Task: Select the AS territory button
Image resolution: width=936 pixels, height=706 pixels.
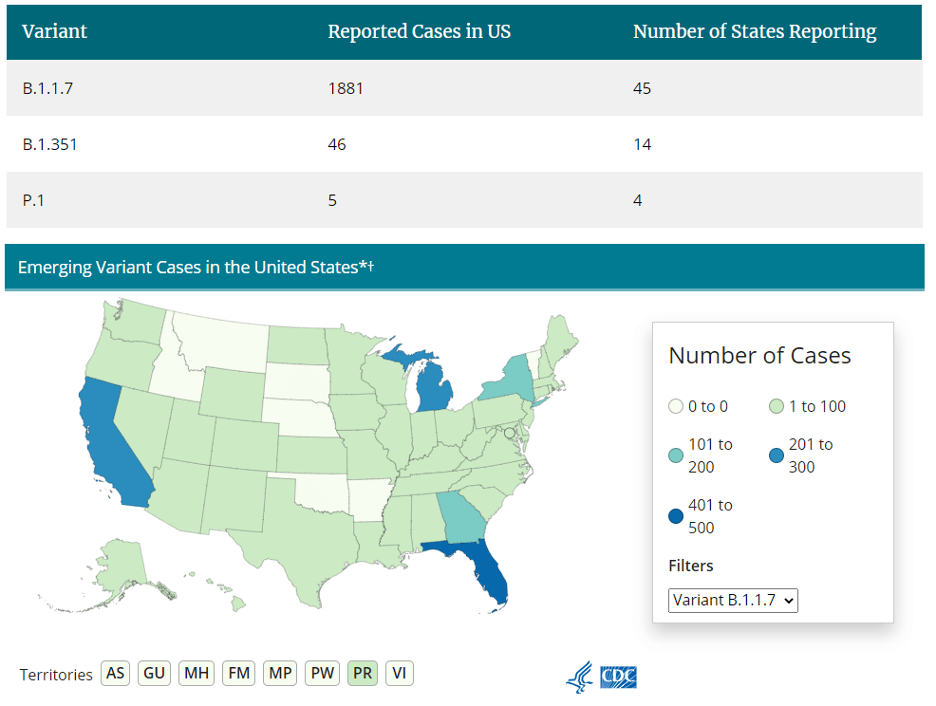Action: (116, 673)
